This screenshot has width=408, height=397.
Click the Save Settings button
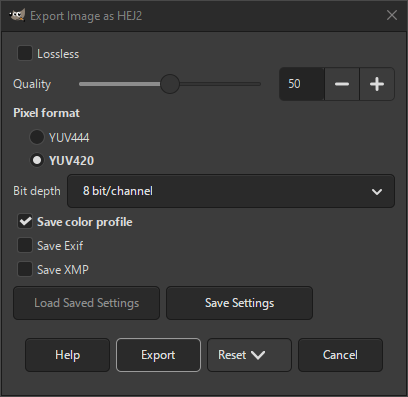[x=239, y=303]
